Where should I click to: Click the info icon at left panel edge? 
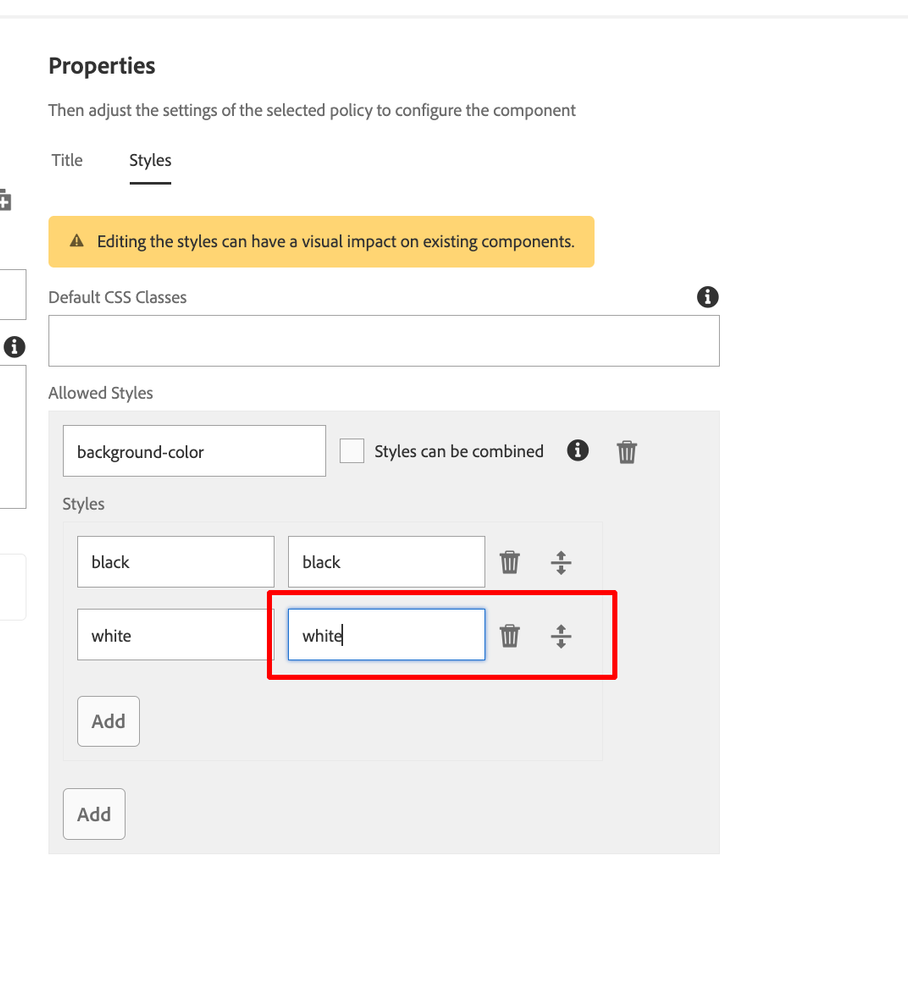14,347
